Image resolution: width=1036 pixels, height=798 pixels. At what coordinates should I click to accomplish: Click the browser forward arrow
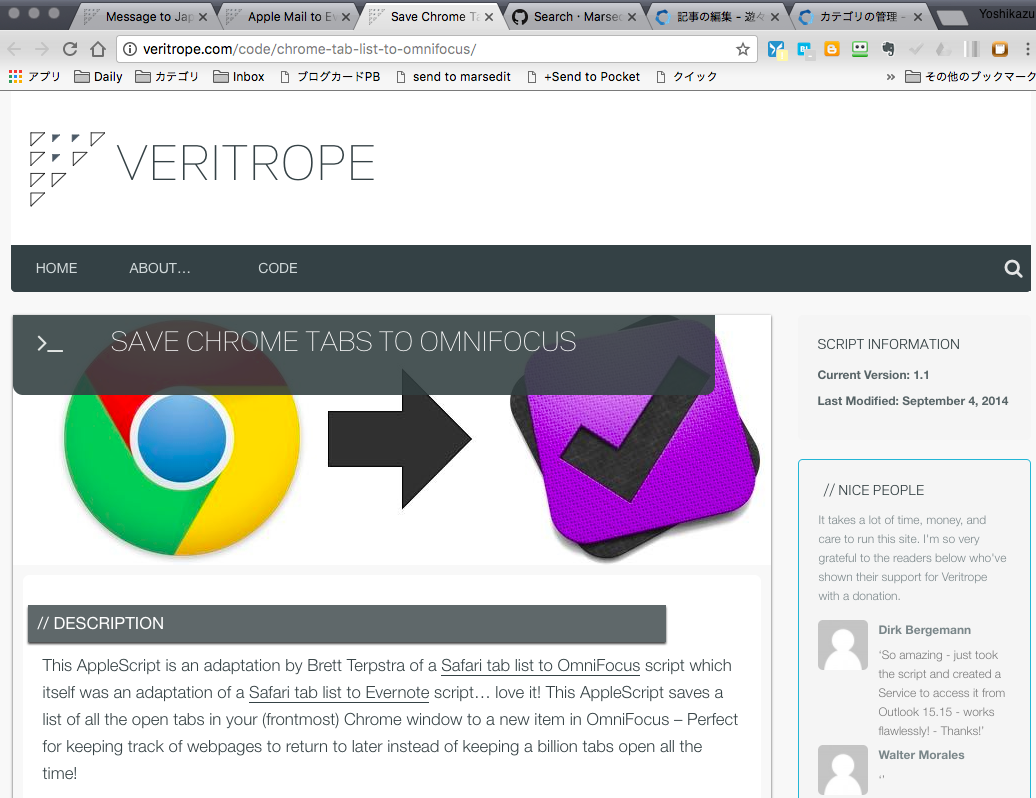click(42, 49)
